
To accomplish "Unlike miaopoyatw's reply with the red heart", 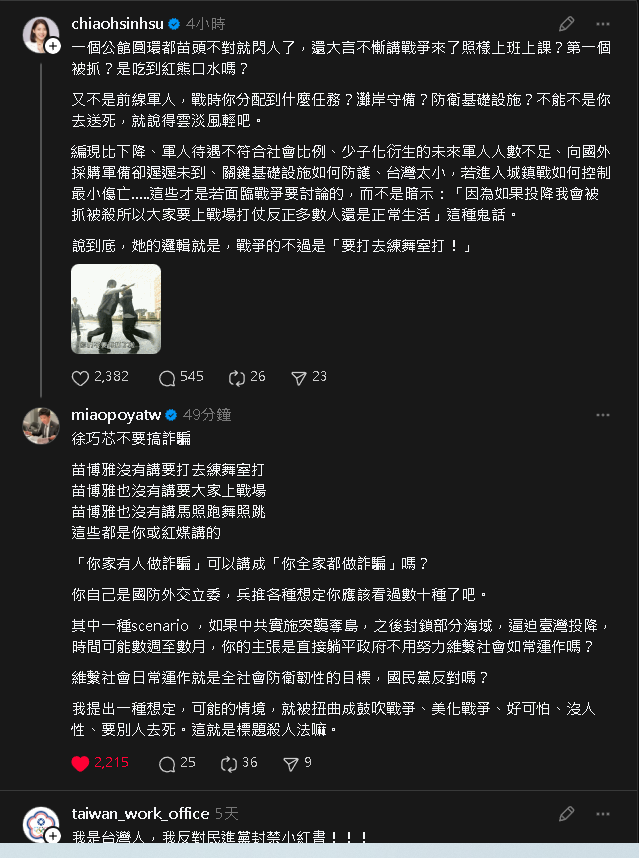I will coord(80,763).
